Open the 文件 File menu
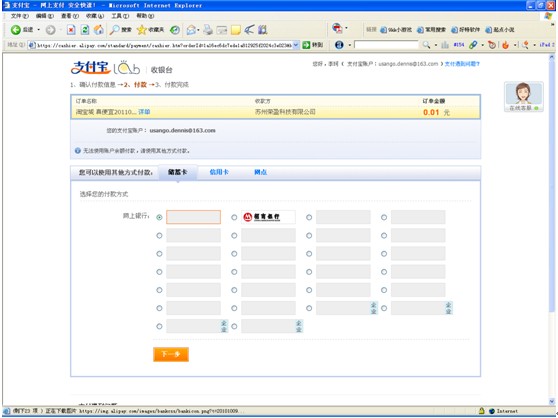The image size is (558, 418). pos(20,16)
